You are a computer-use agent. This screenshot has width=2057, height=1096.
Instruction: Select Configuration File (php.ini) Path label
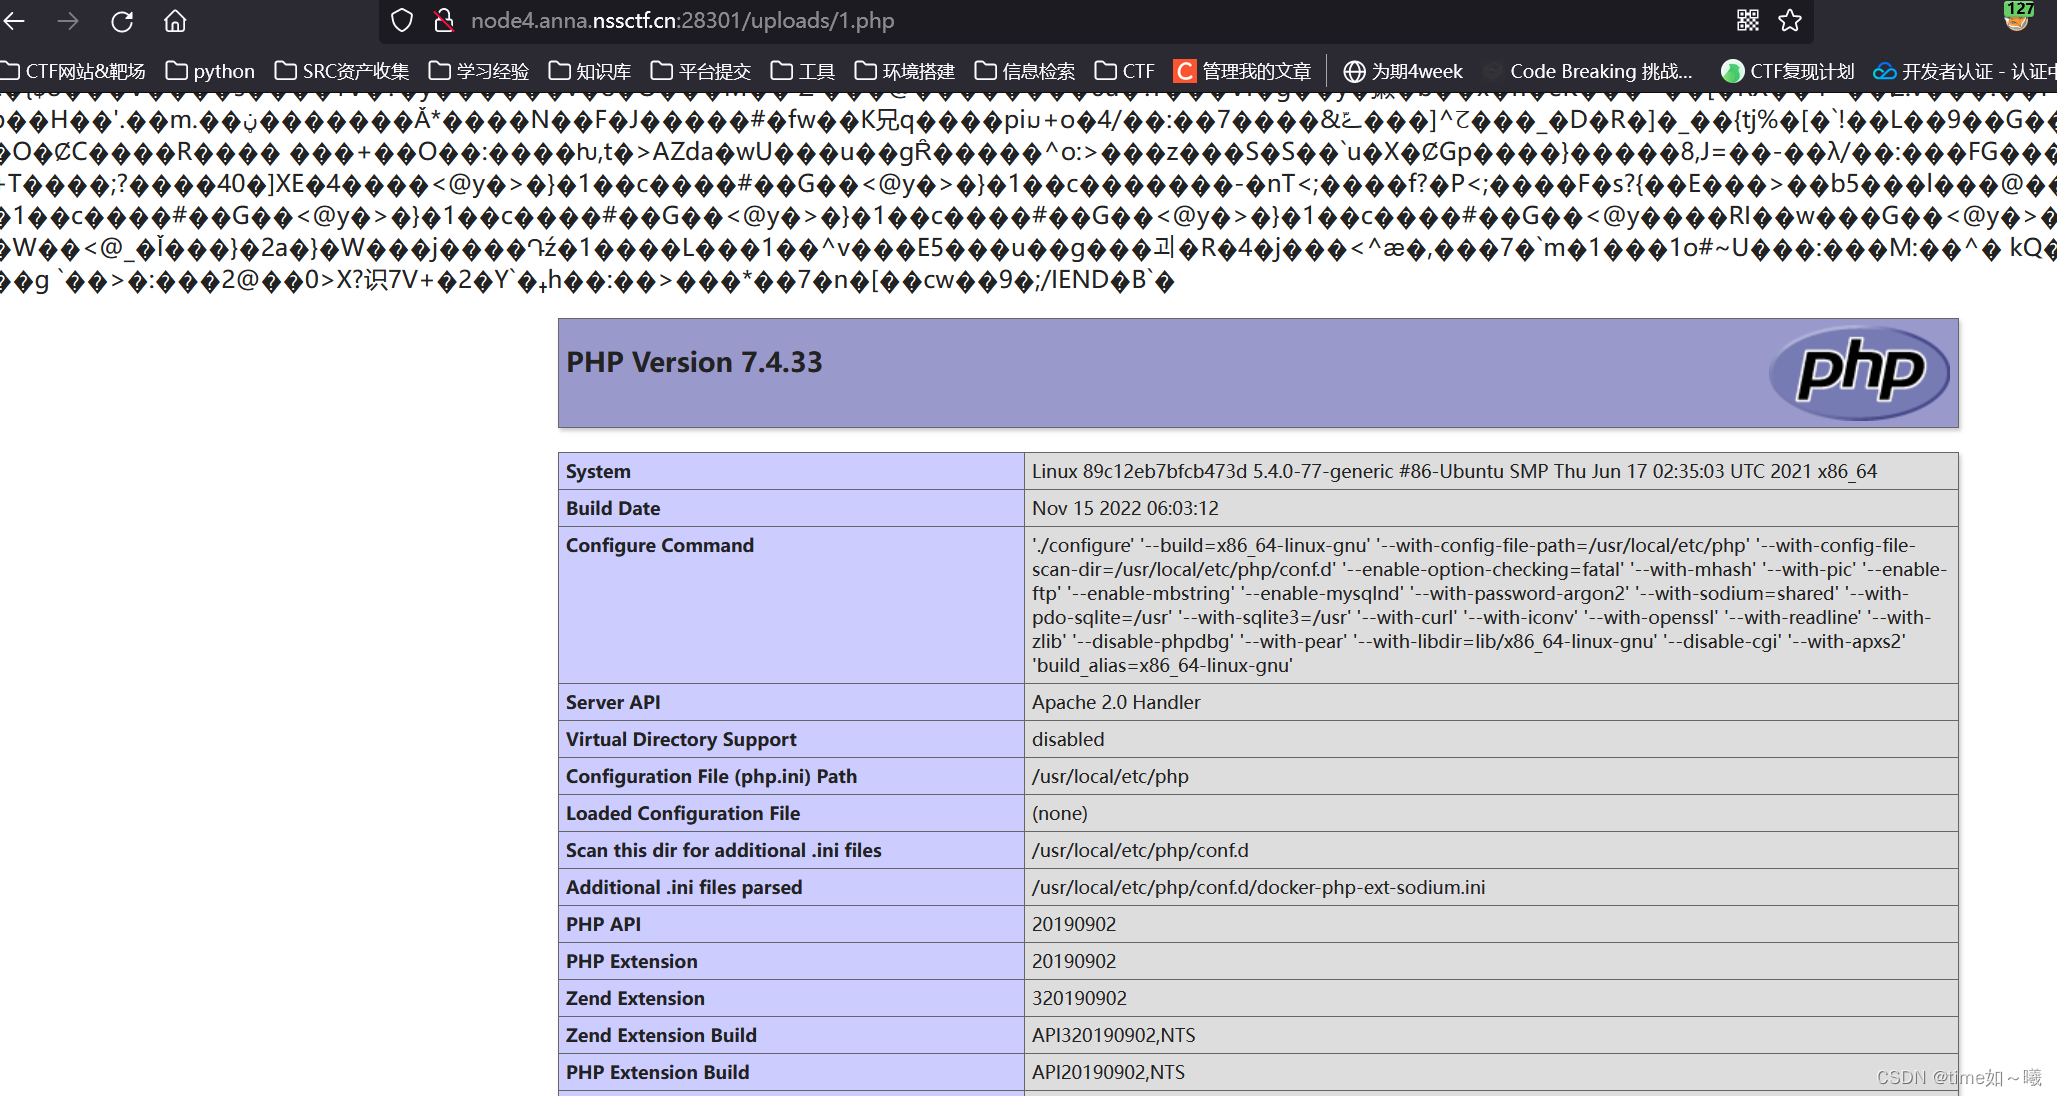coord(711,776)
